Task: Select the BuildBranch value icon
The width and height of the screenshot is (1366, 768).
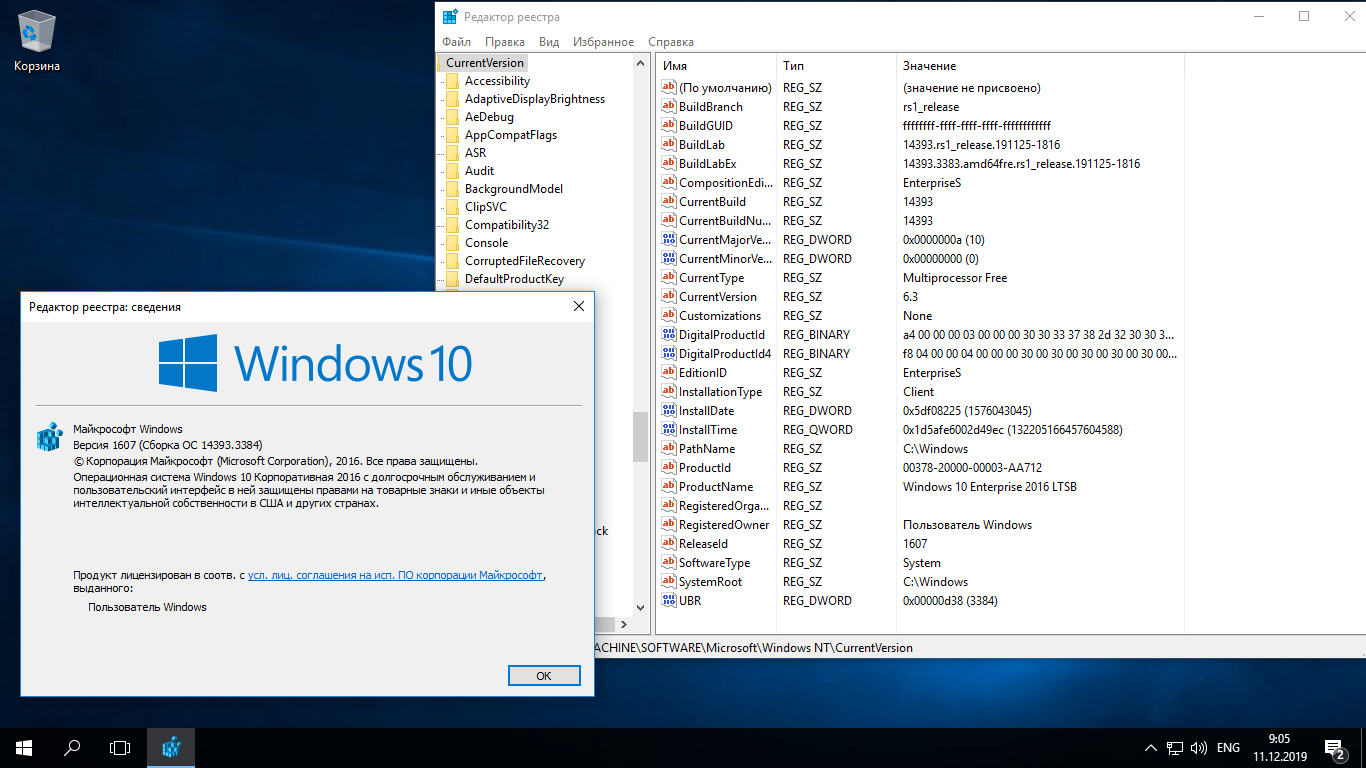Action: tap(669, 107)
